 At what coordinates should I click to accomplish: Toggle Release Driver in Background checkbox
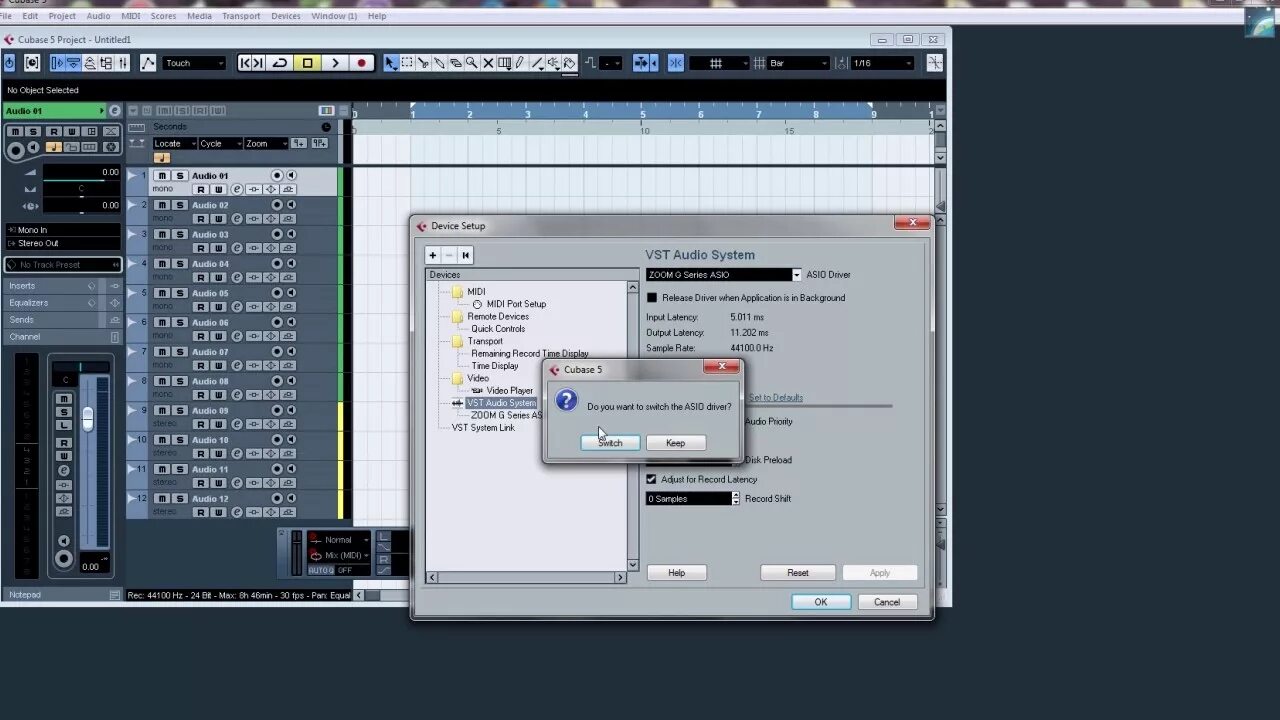[x=652, y=298]
